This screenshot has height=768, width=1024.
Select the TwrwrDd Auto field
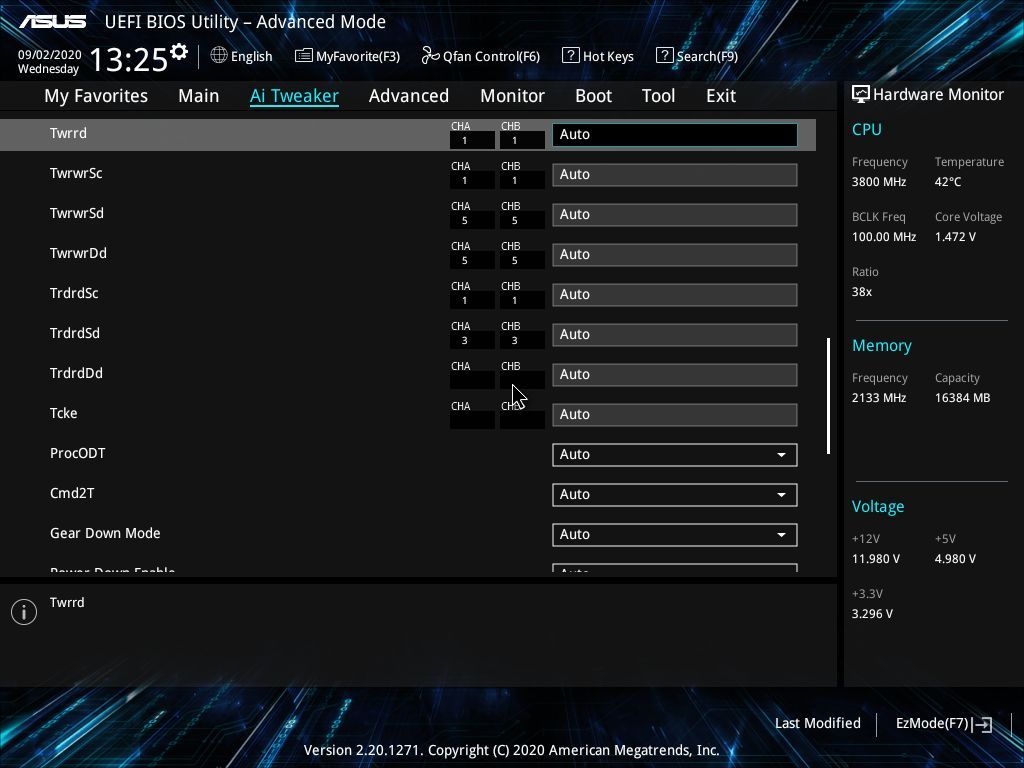[675, 255]
